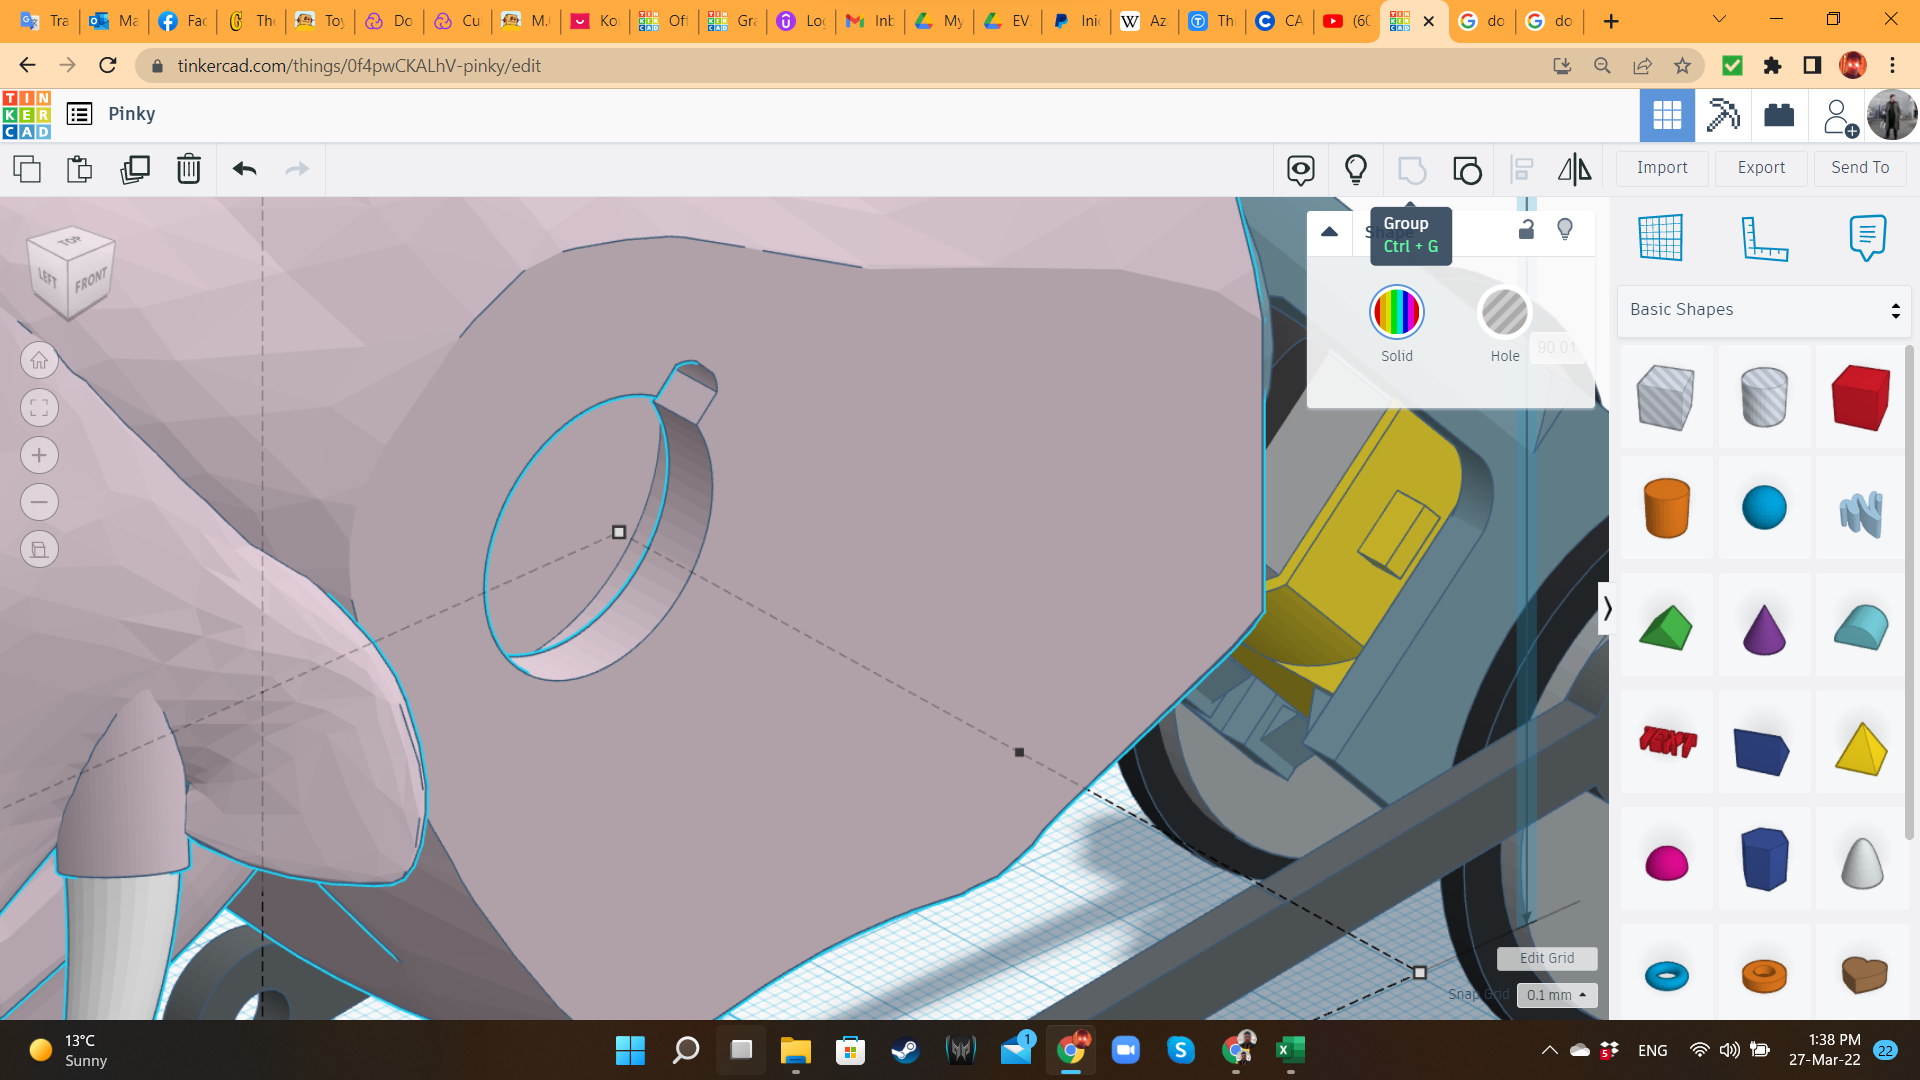Open the Basic Shapes category dropdown
Image resolution: width=1920 pixels, height=1080 pixels.
point(1764,310)
